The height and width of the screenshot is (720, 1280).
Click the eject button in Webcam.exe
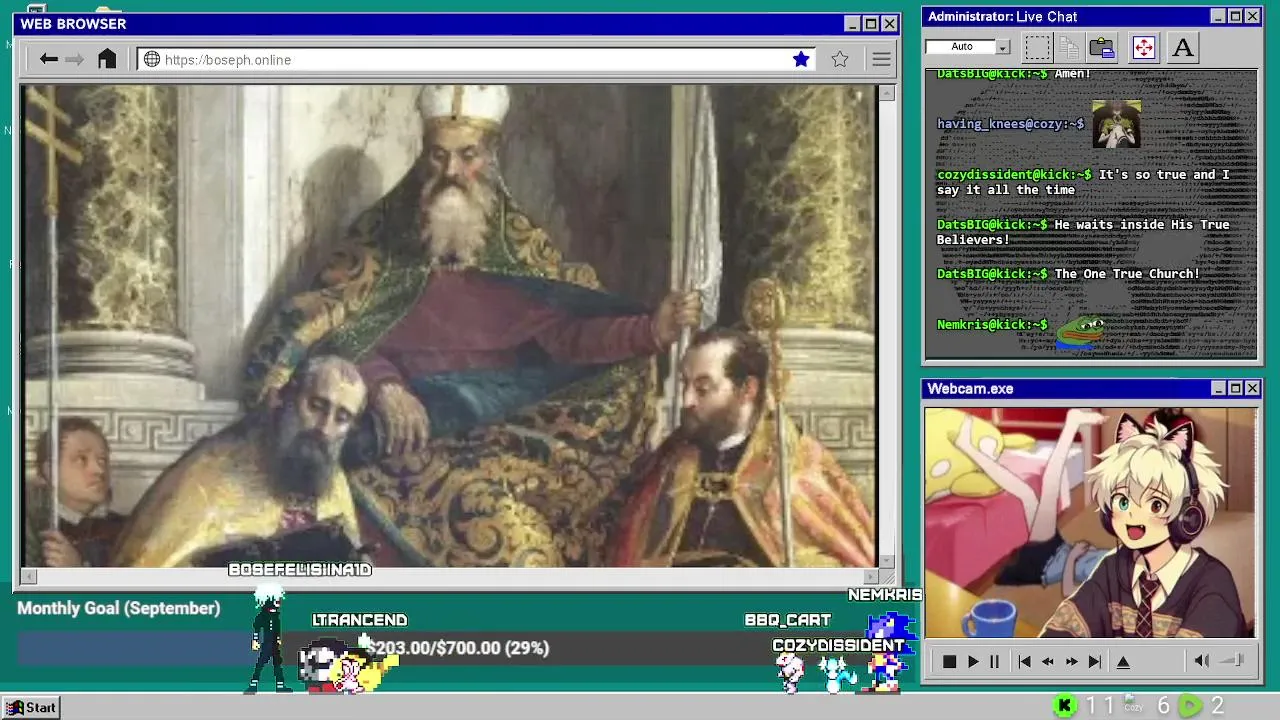[x=1123, y=661]
